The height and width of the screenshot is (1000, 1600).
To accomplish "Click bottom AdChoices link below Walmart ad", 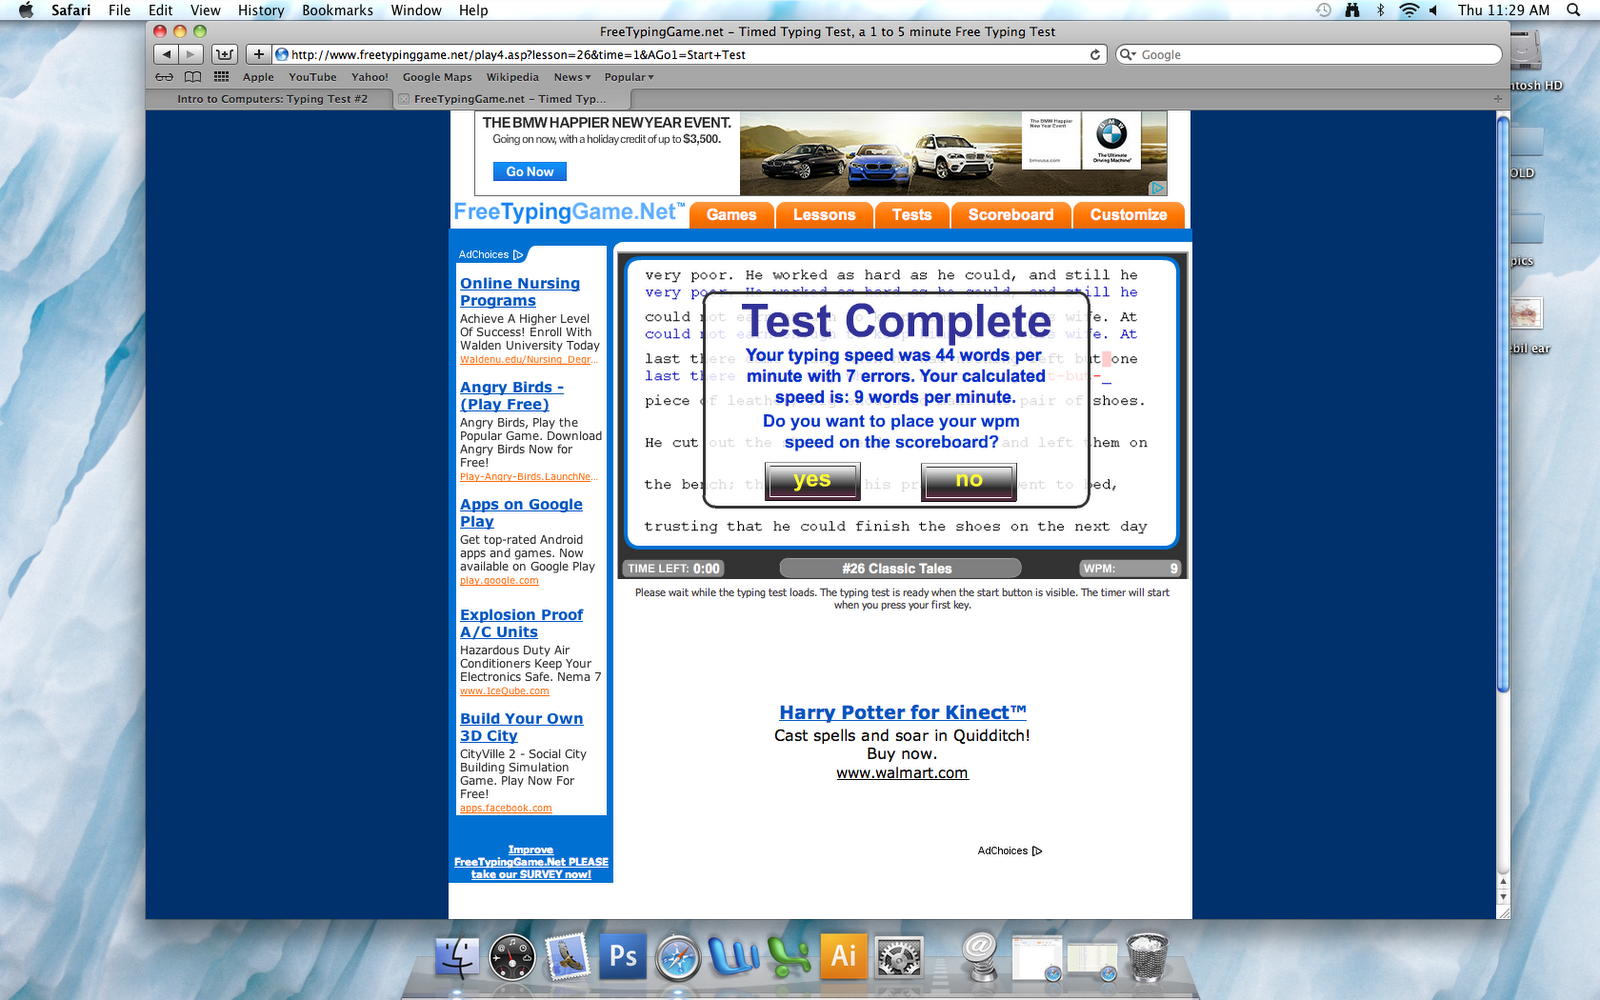I will pos(1010,851).
